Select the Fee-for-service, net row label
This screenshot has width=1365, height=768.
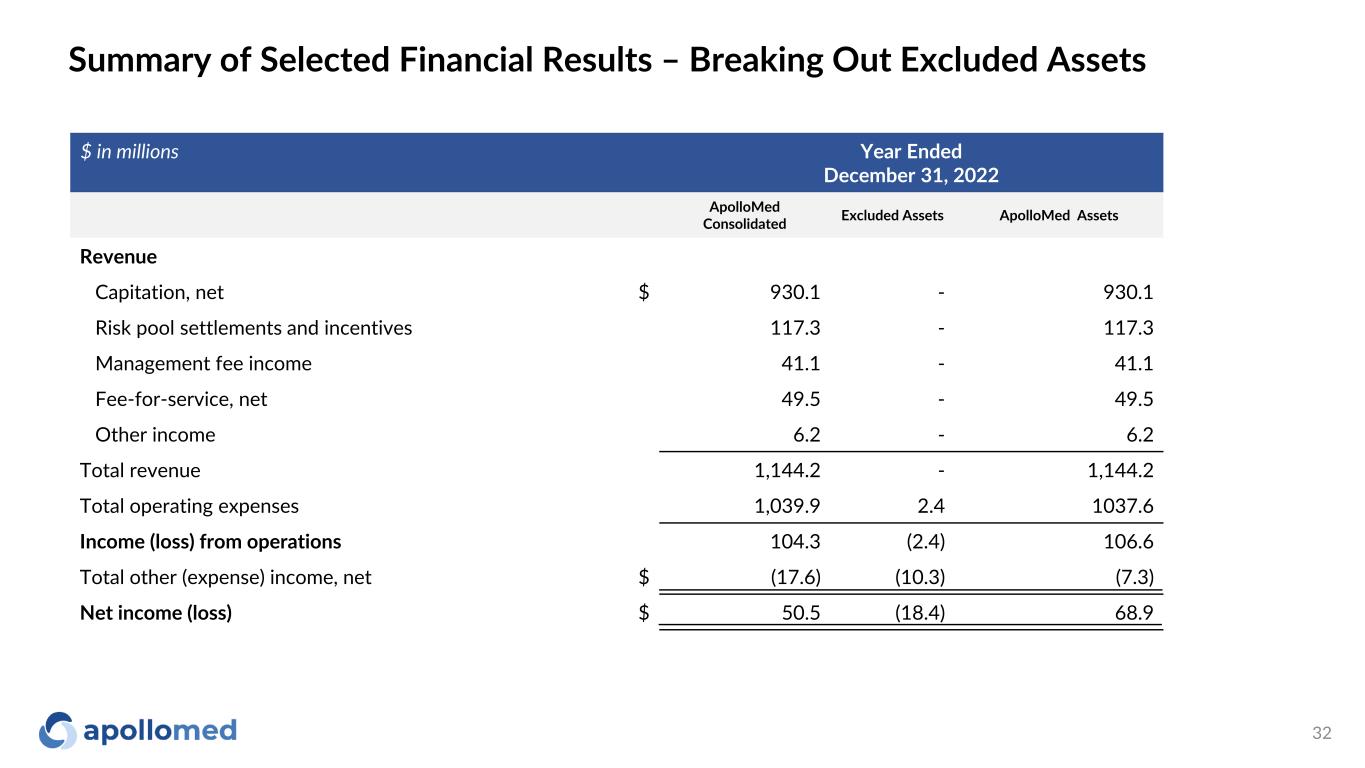pos(181,400)
